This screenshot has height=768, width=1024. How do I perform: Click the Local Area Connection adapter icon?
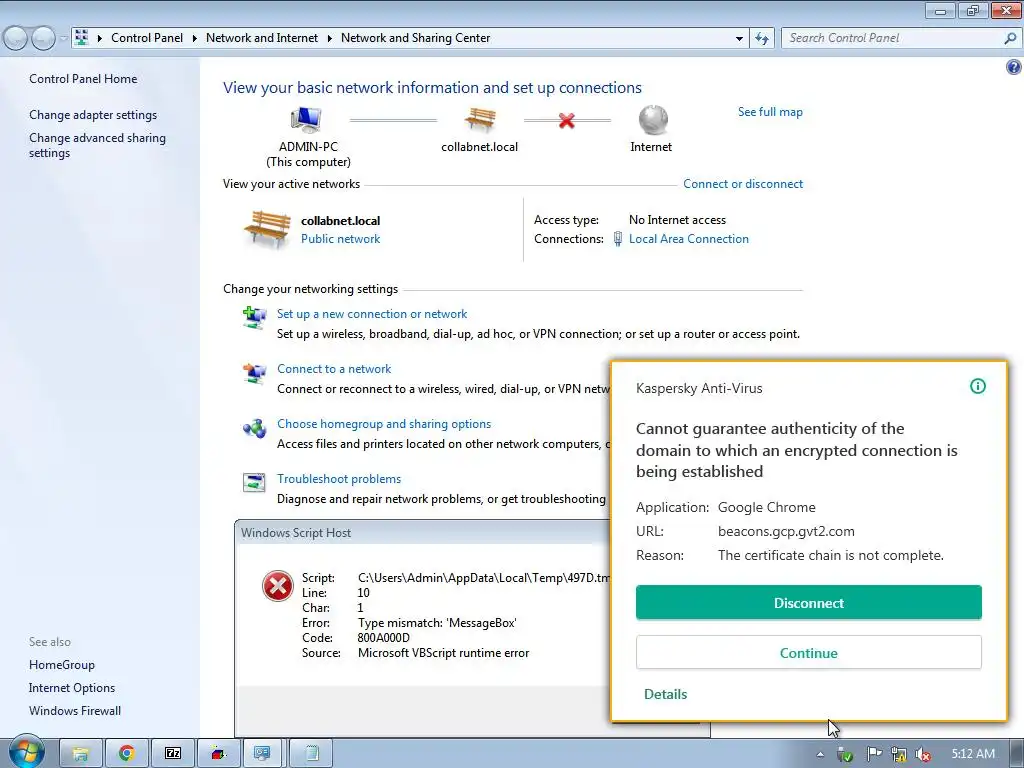click(618, 239)
